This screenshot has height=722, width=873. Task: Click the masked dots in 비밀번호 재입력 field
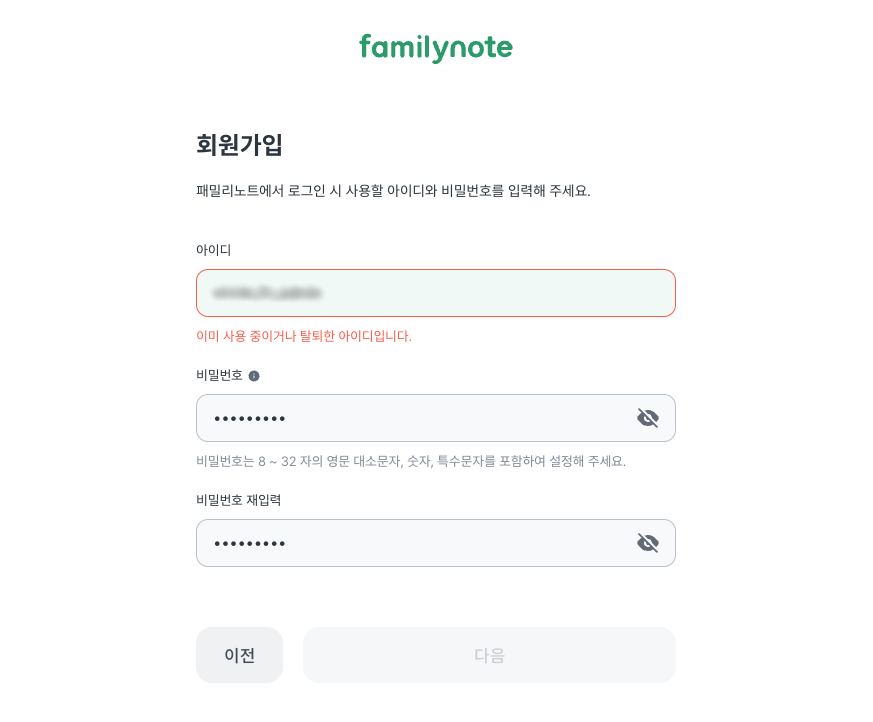250,544
